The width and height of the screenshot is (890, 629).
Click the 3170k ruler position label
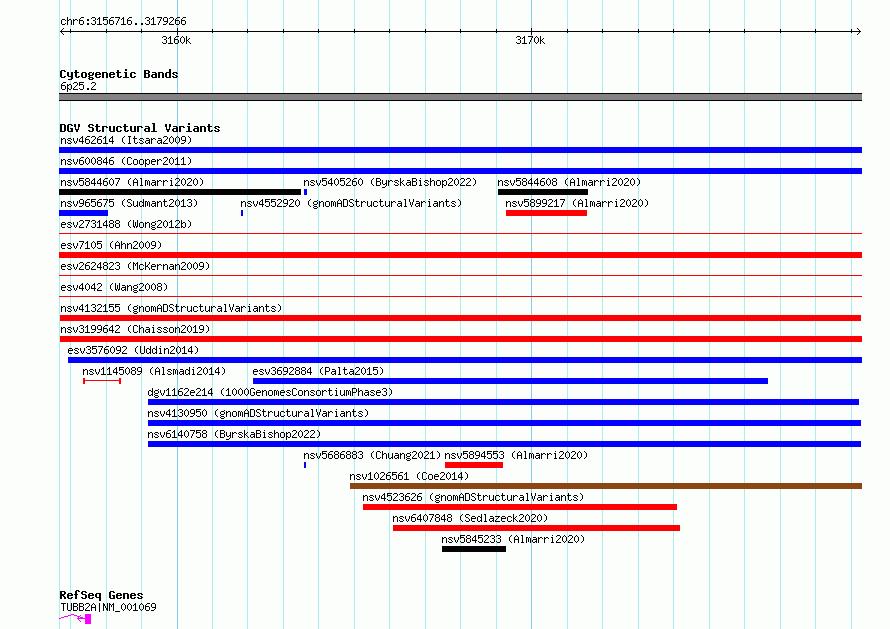point(530,40)
